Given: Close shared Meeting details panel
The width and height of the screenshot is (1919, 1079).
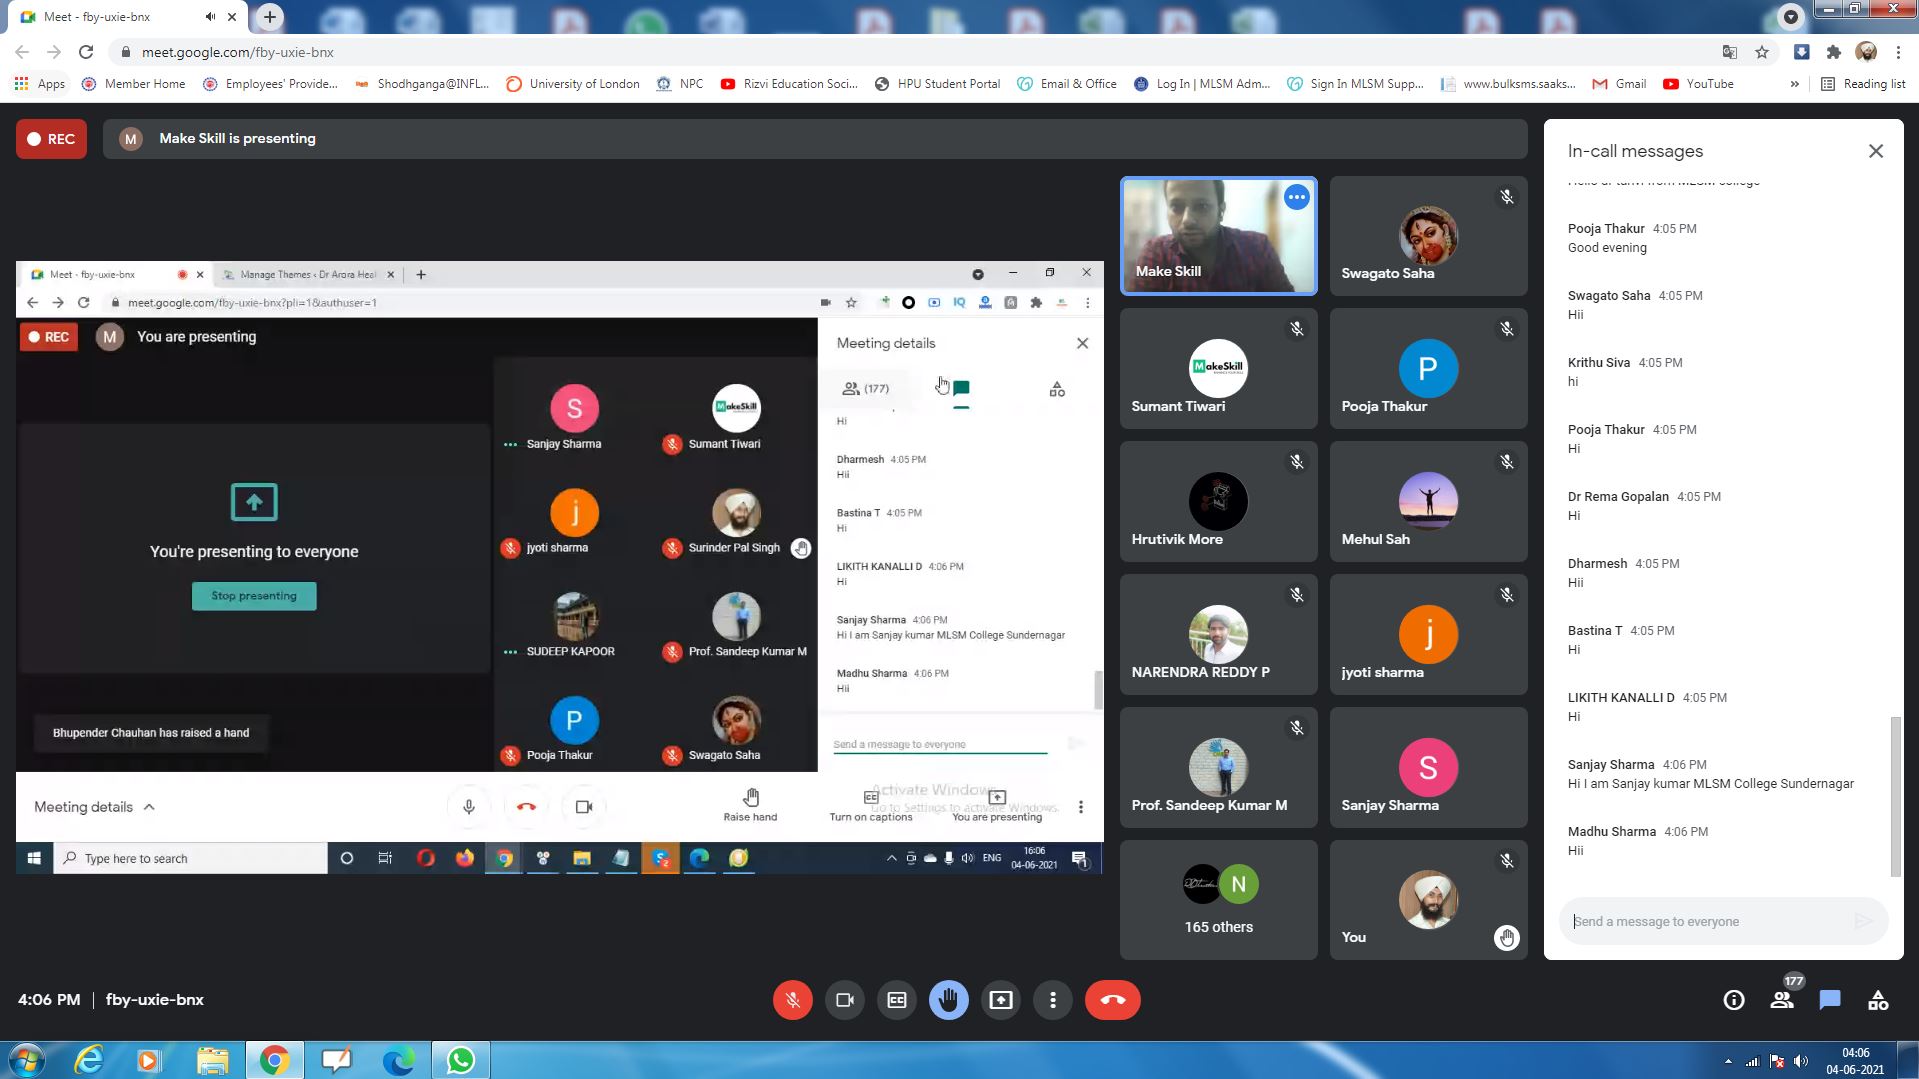Looking at the screenshot, I should [1082, 343].
